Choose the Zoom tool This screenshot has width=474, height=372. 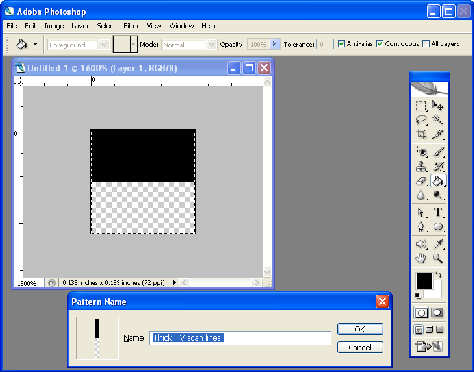(437, 258)
